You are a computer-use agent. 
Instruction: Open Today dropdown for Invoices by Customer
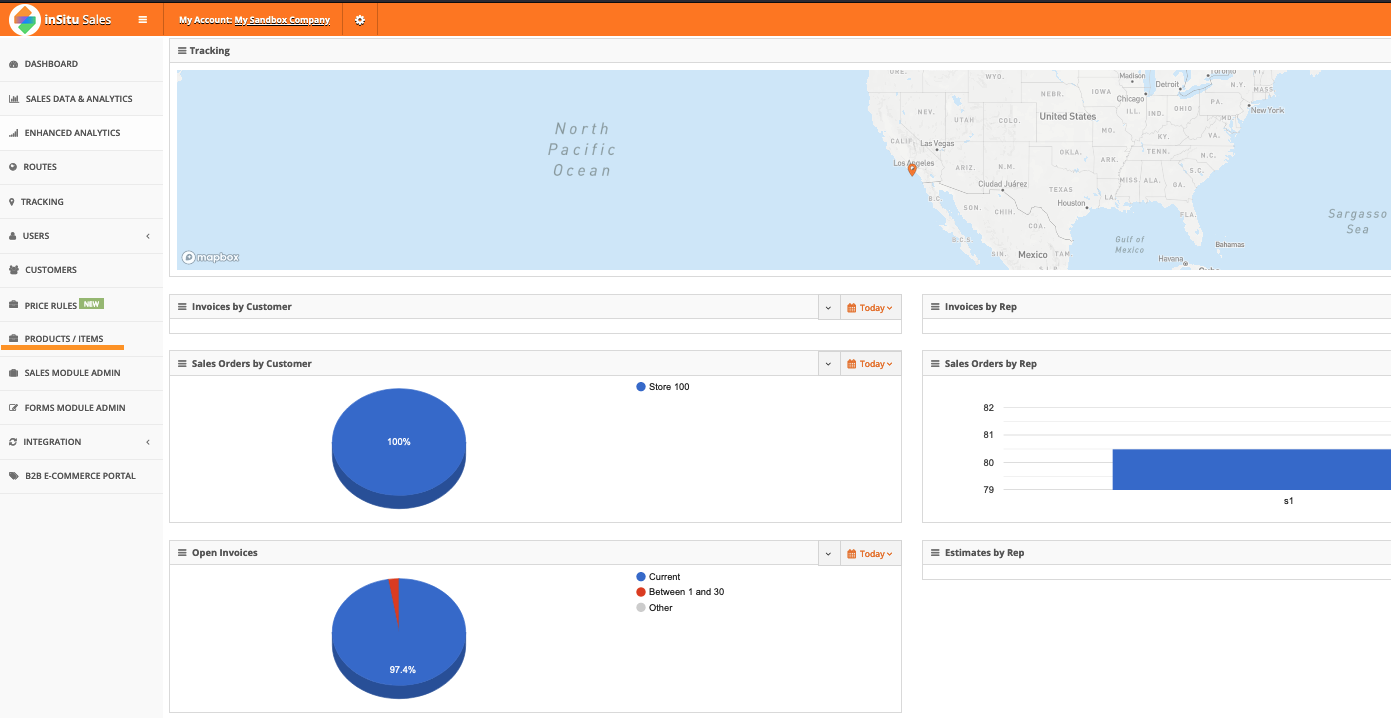coord(869,308)
